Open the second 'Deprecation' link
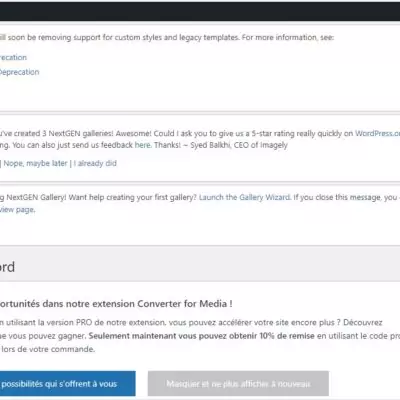400x400 pixels. [x=19, y=72]
